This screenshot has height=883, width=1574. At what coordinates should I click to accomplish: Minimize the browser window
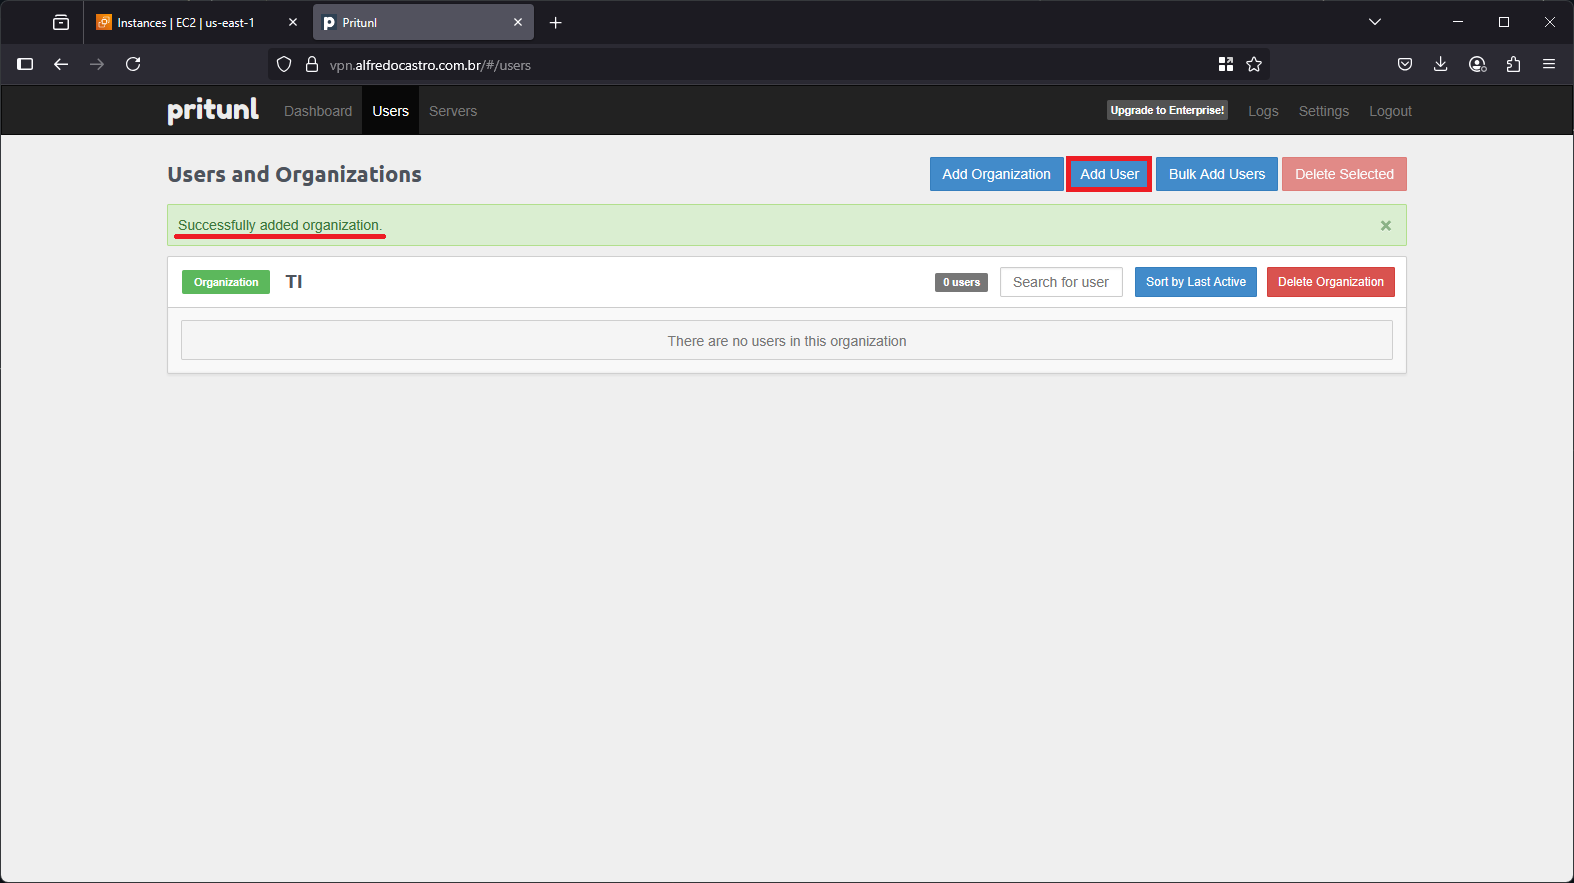point(1458,22)
